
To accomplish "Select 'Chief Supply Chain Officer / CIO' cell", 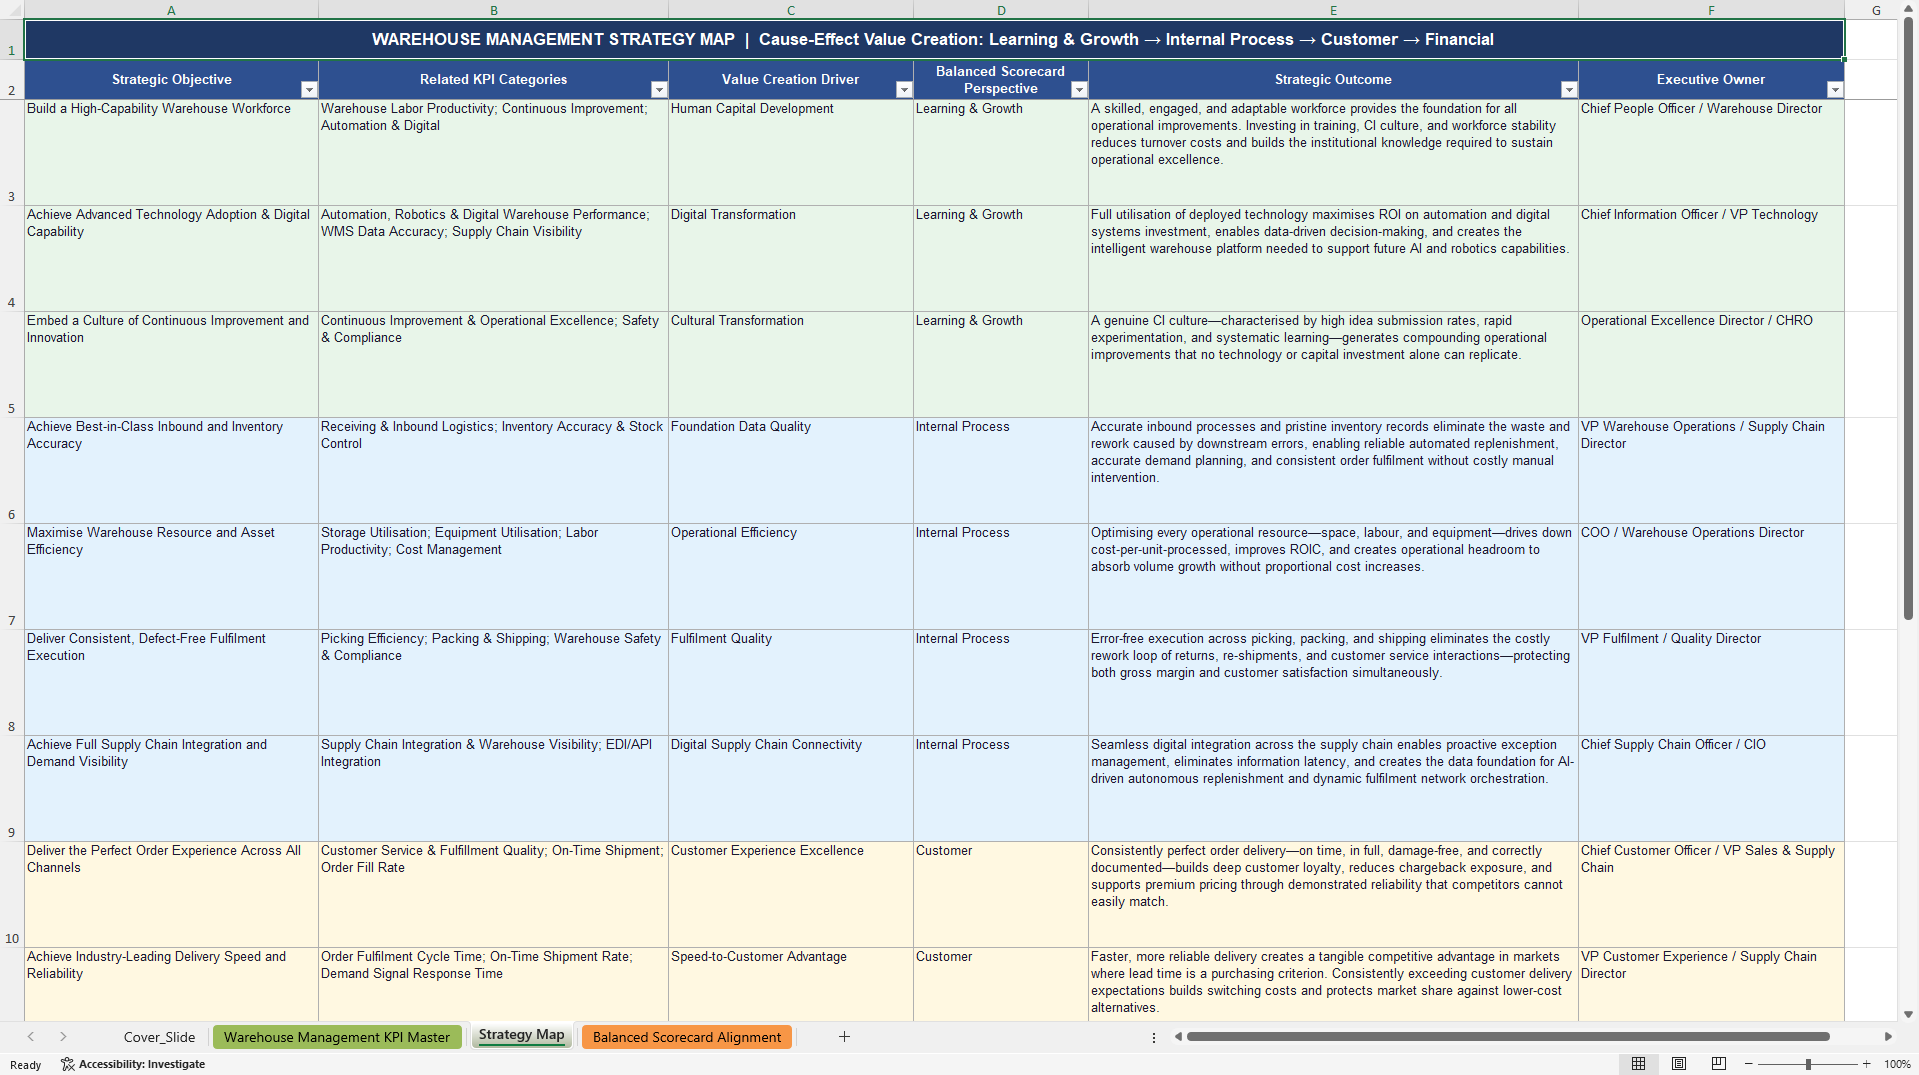I will pyautogui.click(x=1711, y=789).
